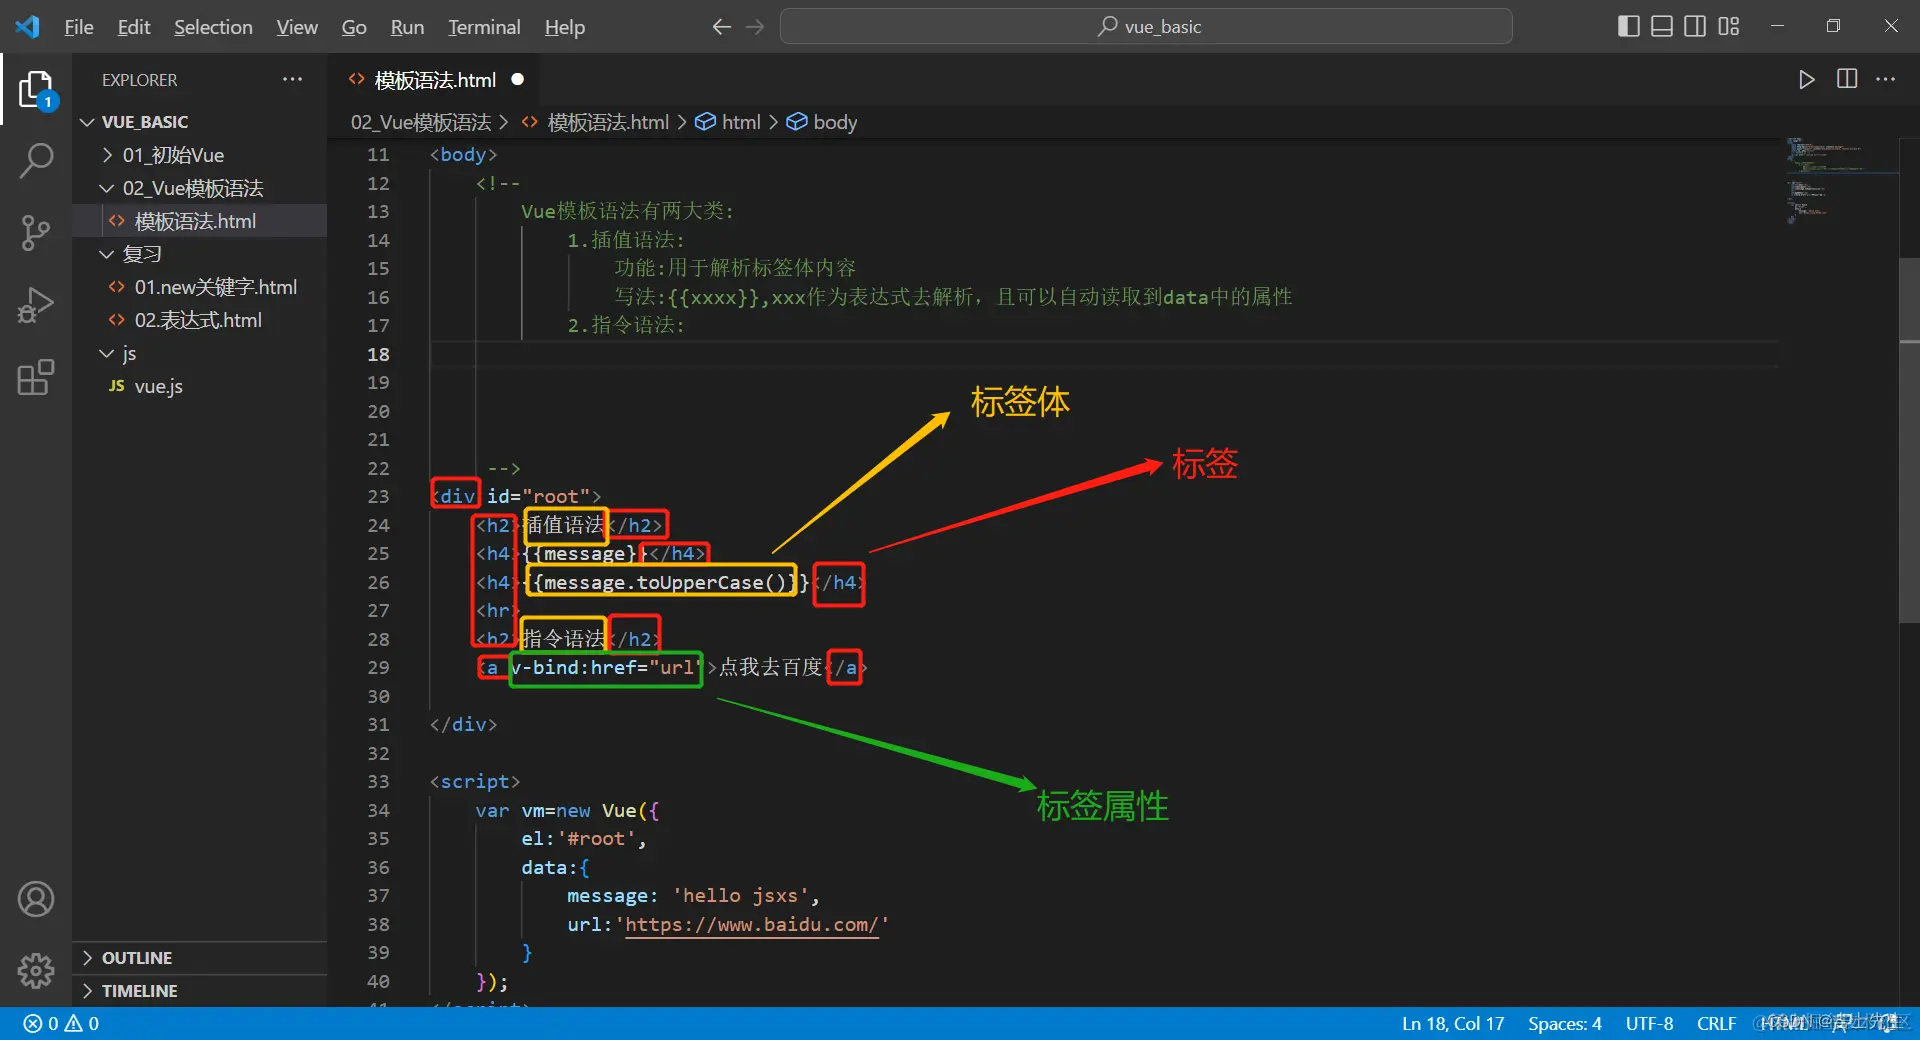Open the Search view in activity bar

click(36, 160)
